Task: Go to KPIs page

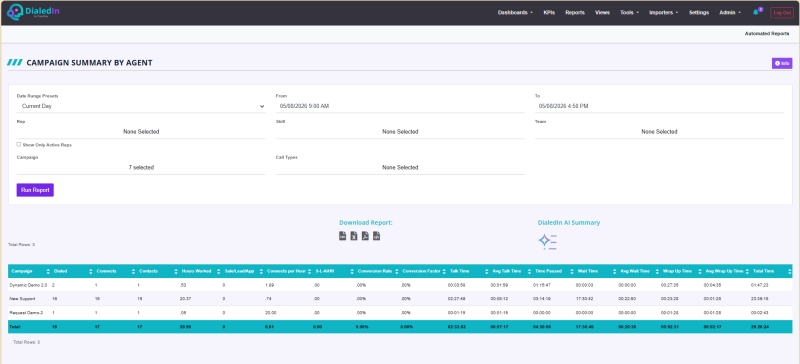Action: click(x=549, y=13)
